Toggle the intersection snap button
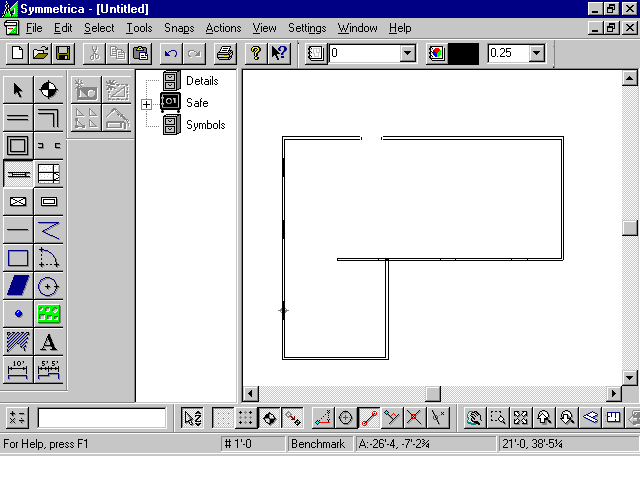640x480 pixels. (413, 418)
